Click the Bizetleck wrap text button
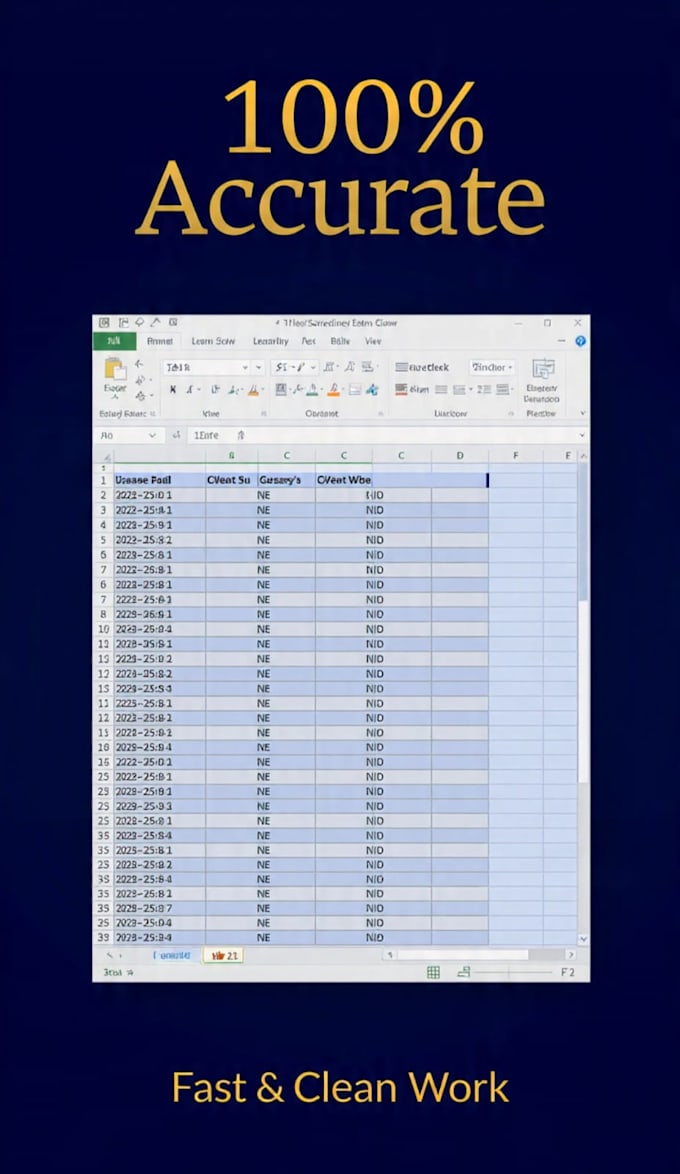680x1174 pixels. 422,367
